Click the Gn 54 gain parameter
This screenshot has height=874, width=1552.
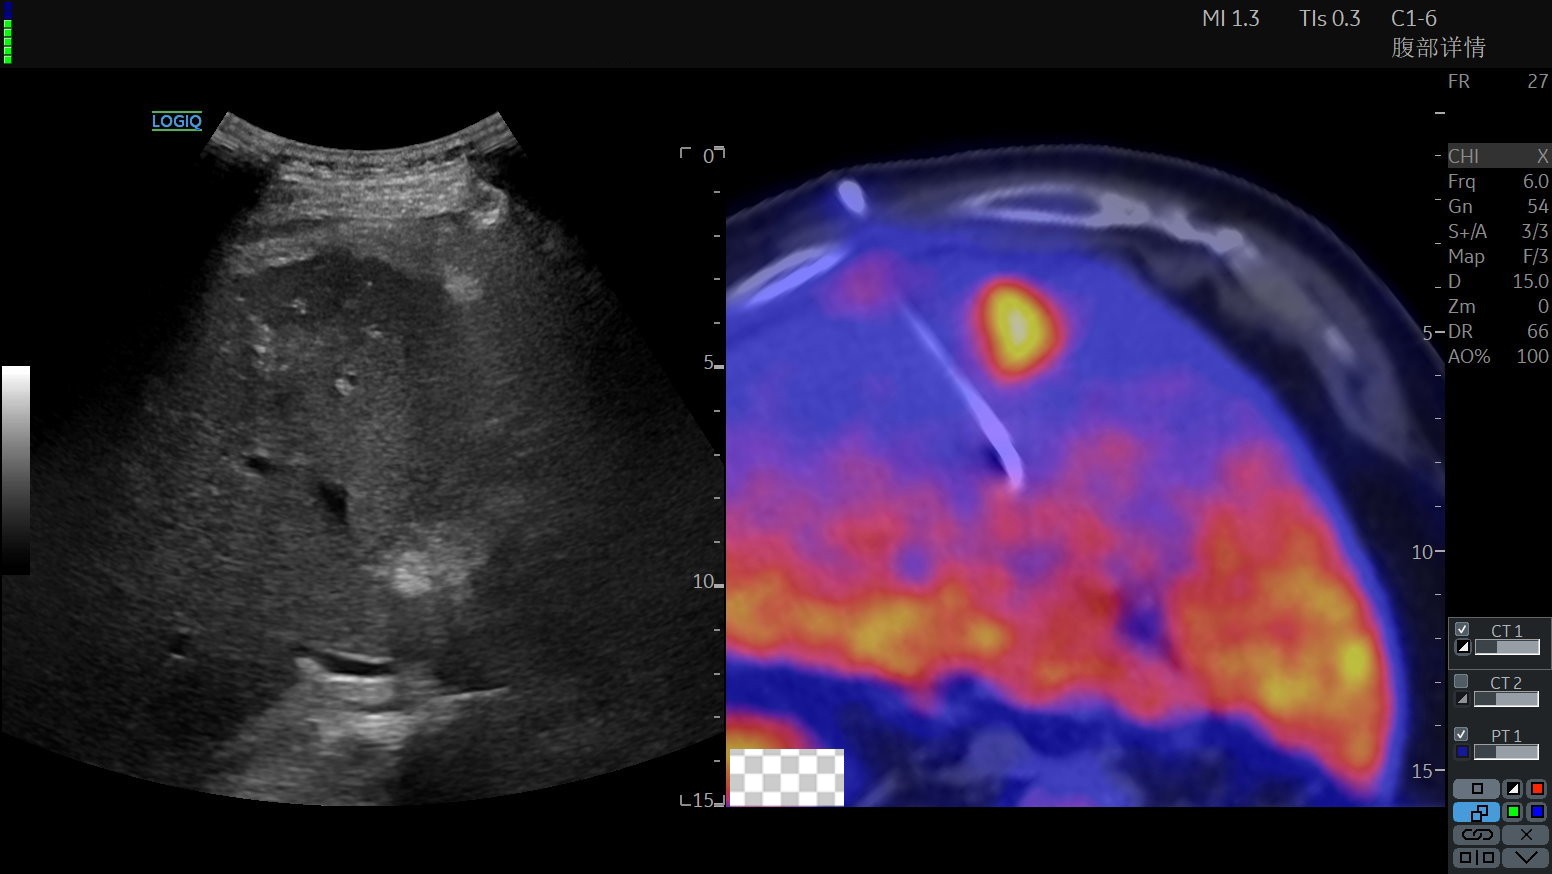click(x=1497, y=206)
